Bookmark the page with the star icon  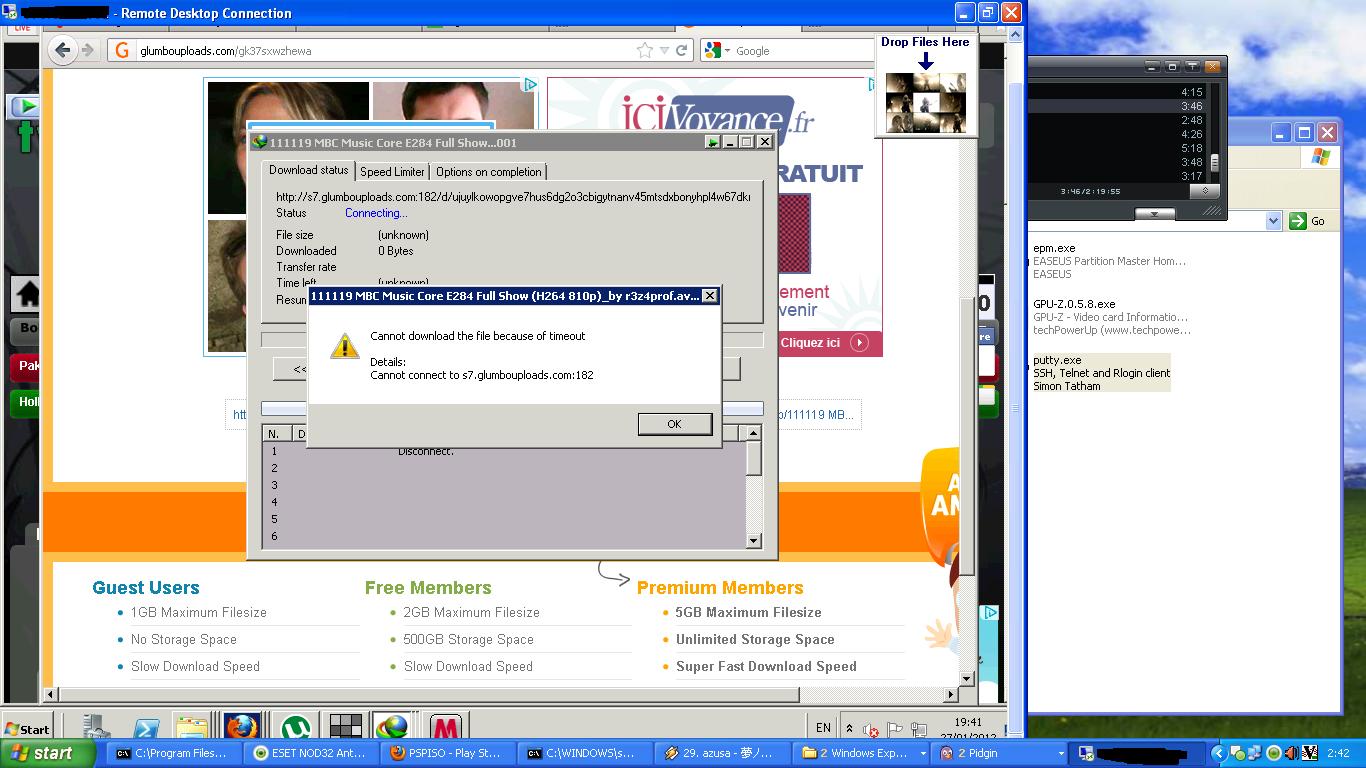pos(645,50)
